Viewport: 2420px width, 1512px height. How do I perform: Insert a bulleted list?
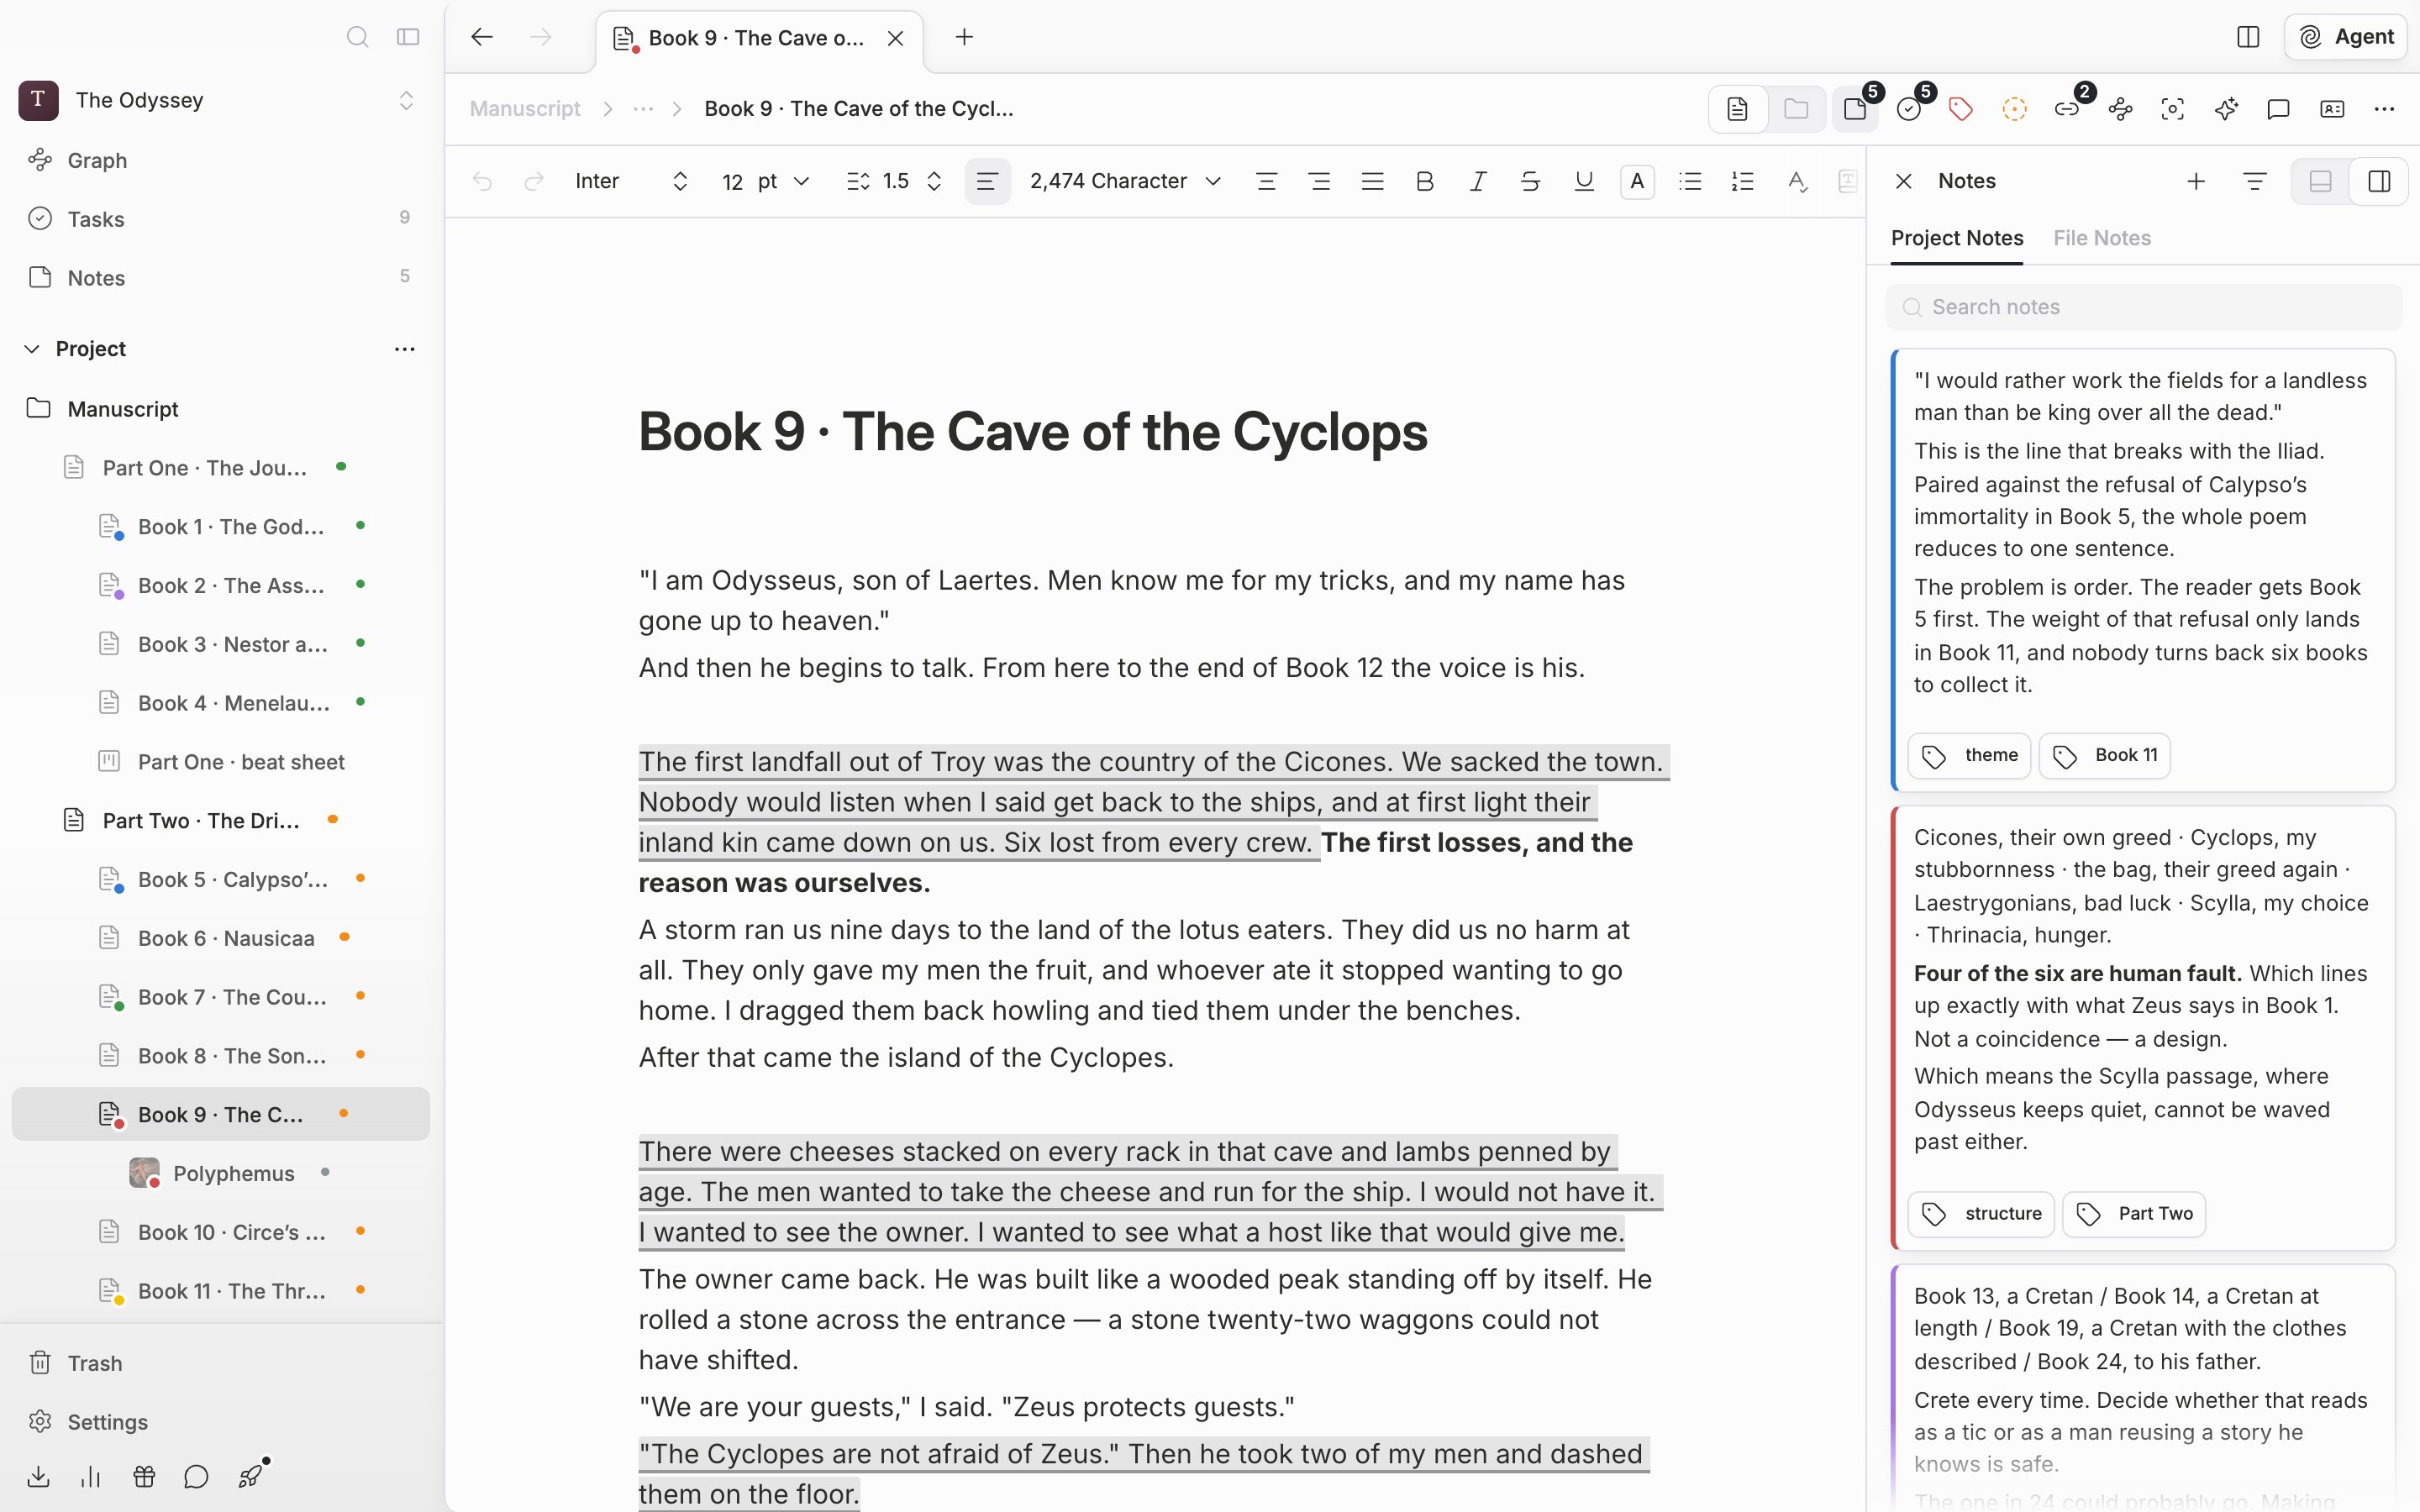coord(1690,181)
